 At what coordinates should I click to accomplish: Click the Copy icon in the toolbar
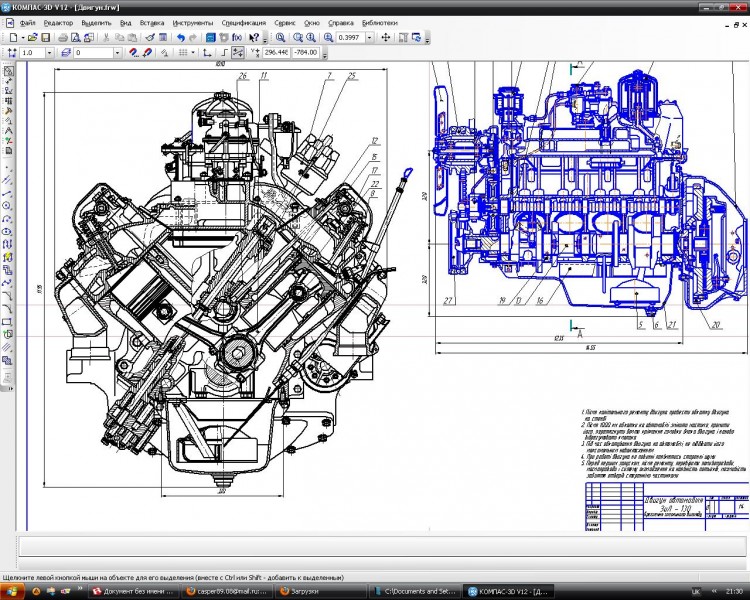point(120,37)
